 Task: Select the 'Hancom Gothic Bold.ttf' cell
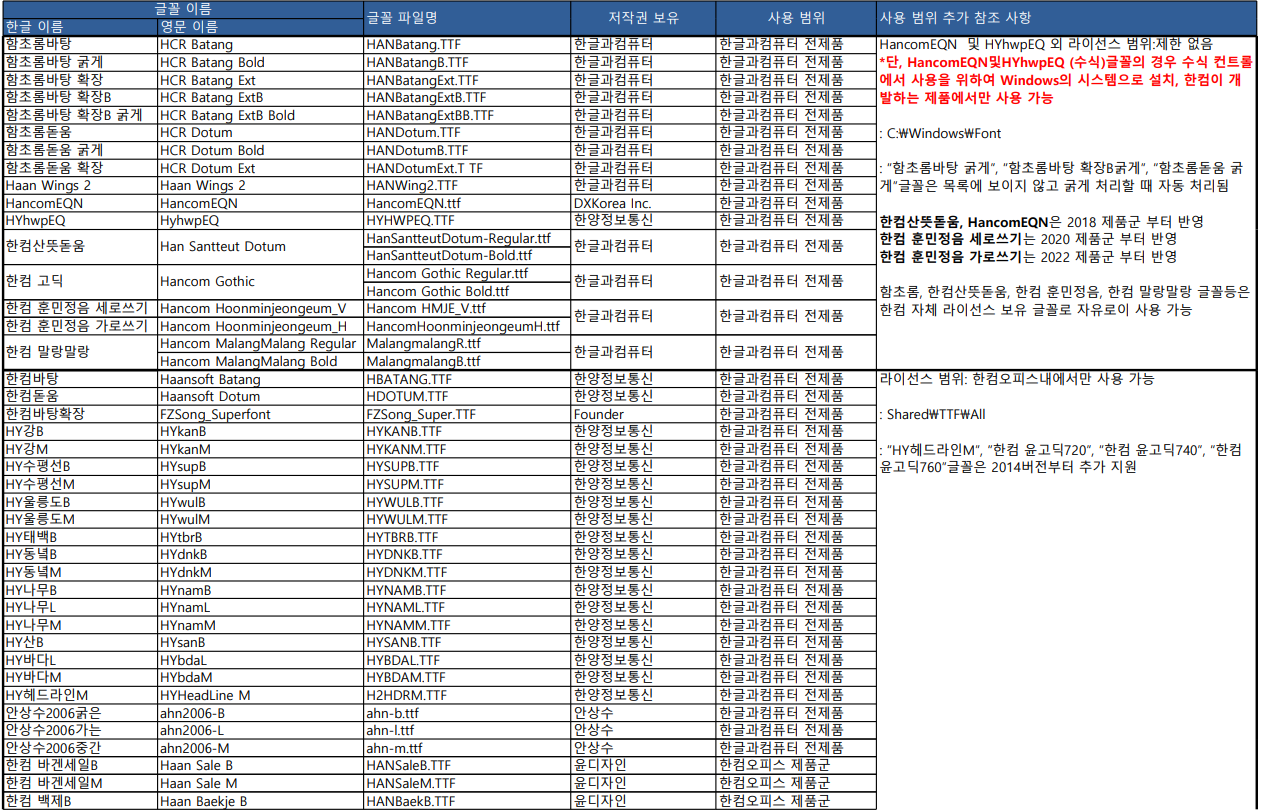tap(467, 291)
